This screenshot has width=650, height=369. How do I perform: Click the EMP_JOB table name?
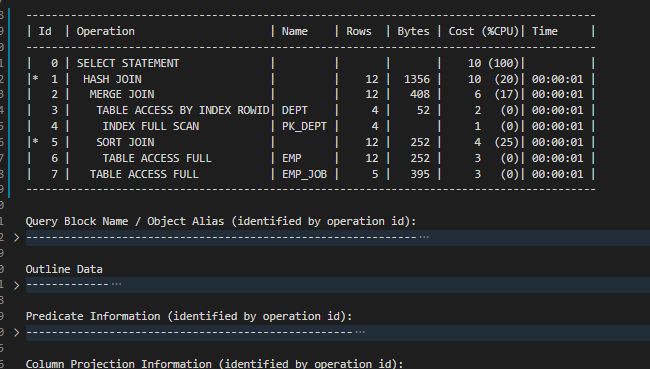pos(304,175)
